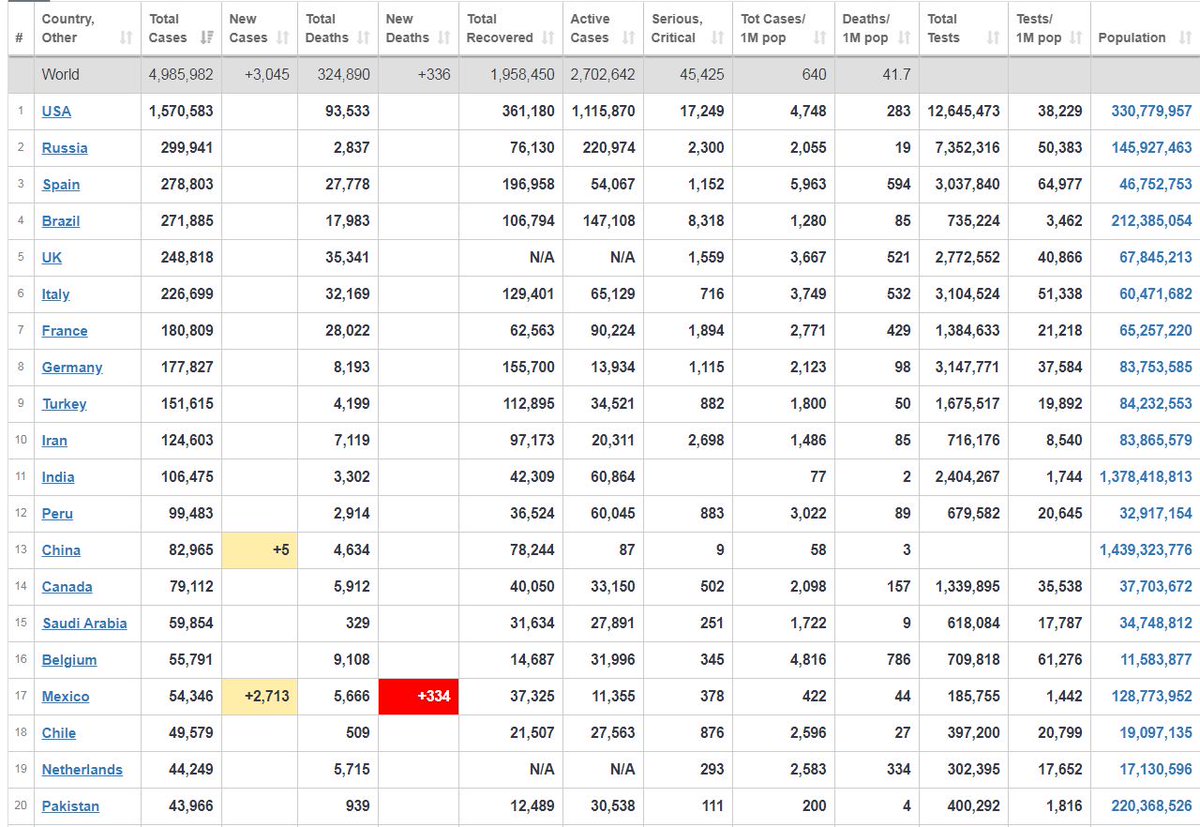
Task: Open the Germany country link
Action: pos(72,367)
